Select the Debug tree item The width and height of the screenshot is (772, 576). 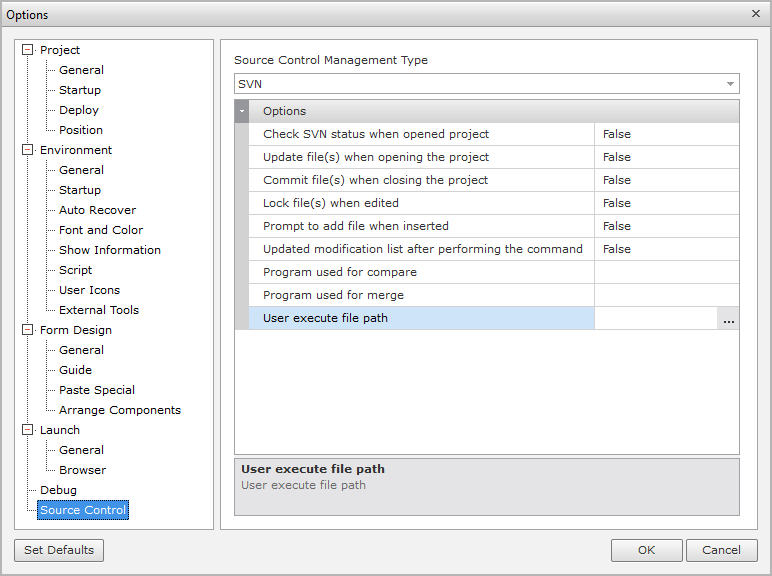(x=58, y=490)
